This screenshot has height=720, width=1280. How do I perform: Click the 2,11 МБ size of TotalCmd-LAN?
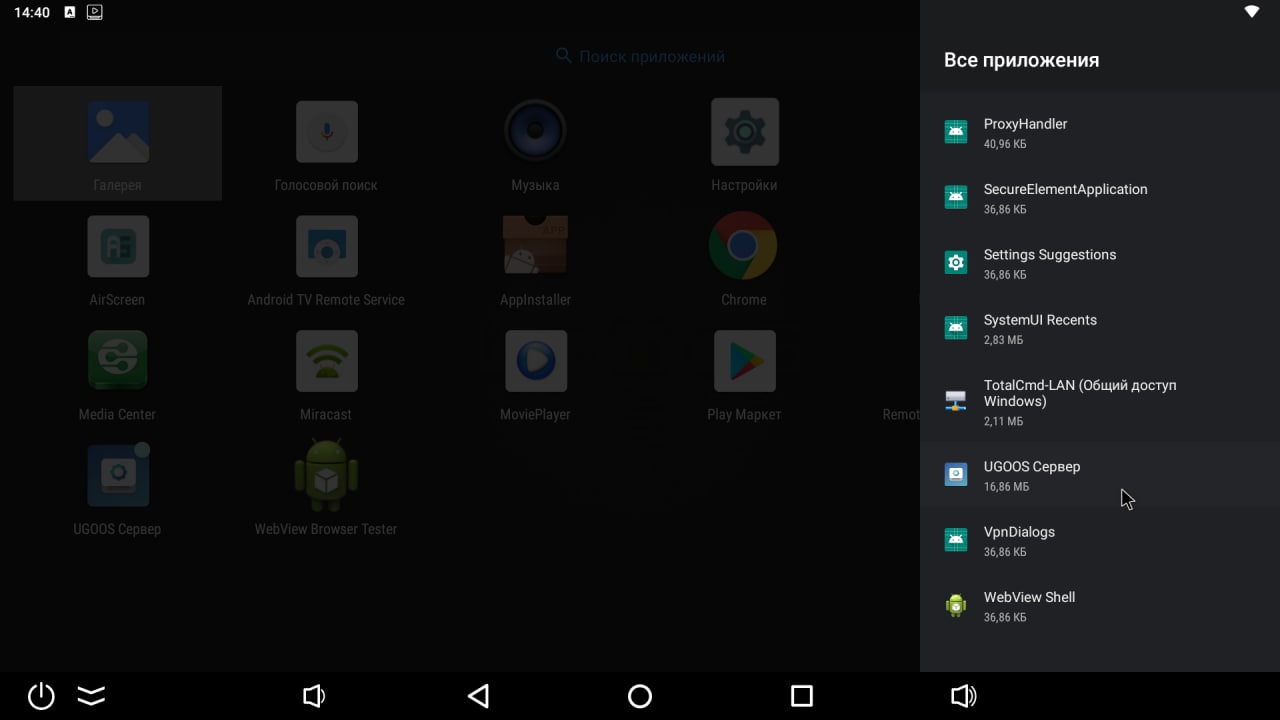coord(1003,422)
